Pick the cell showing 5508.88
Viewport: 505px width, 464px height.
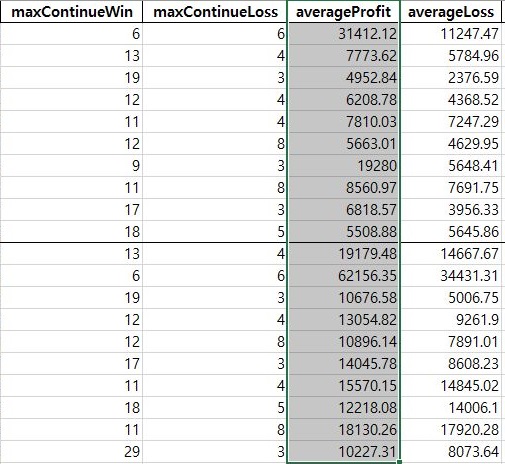(x=343, y=232)
